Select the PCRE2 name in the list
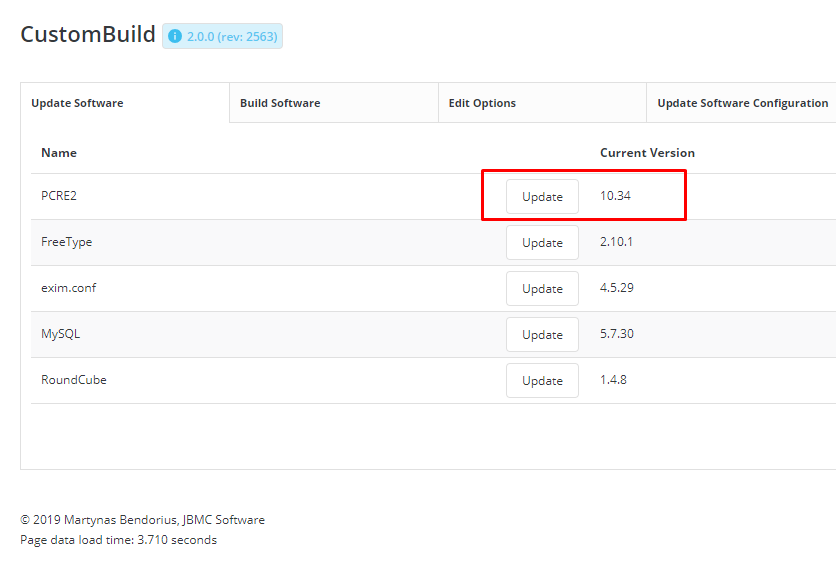Image resolution: width=836 pixels, height=573 pixels. [x=59, y=196]
